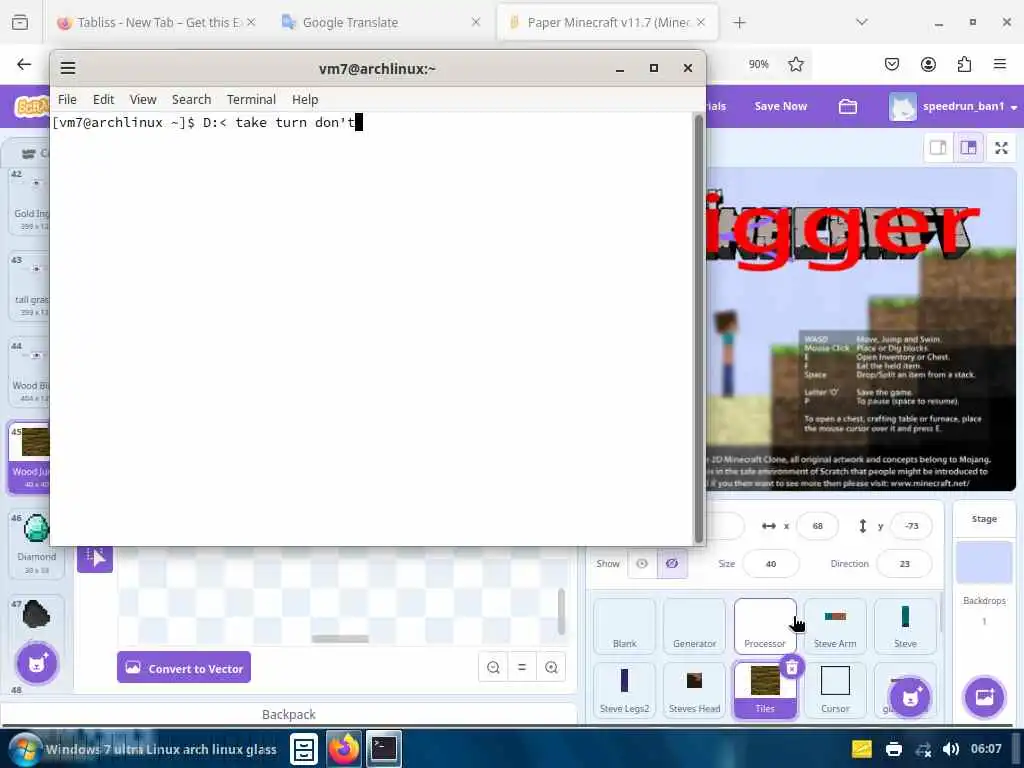The width and height of the screenshot is (1024, 768).
Task: Edit the sprite Size field
Action: click(x=771, y=564)
